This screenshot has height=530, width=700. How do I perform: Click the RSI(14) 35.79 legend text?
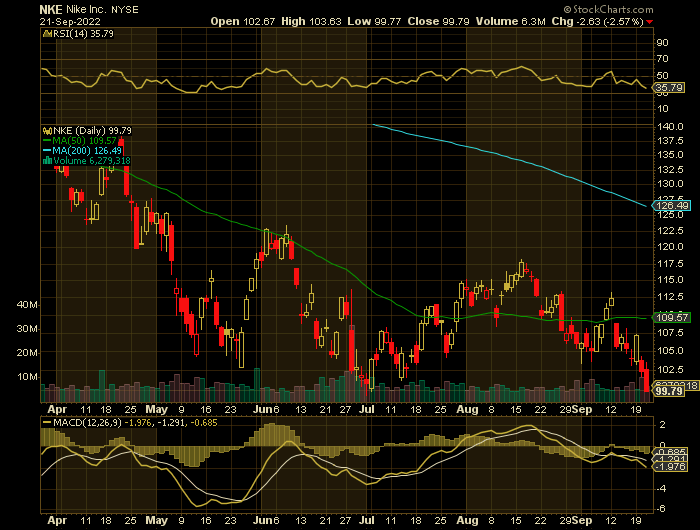point(83,34)
